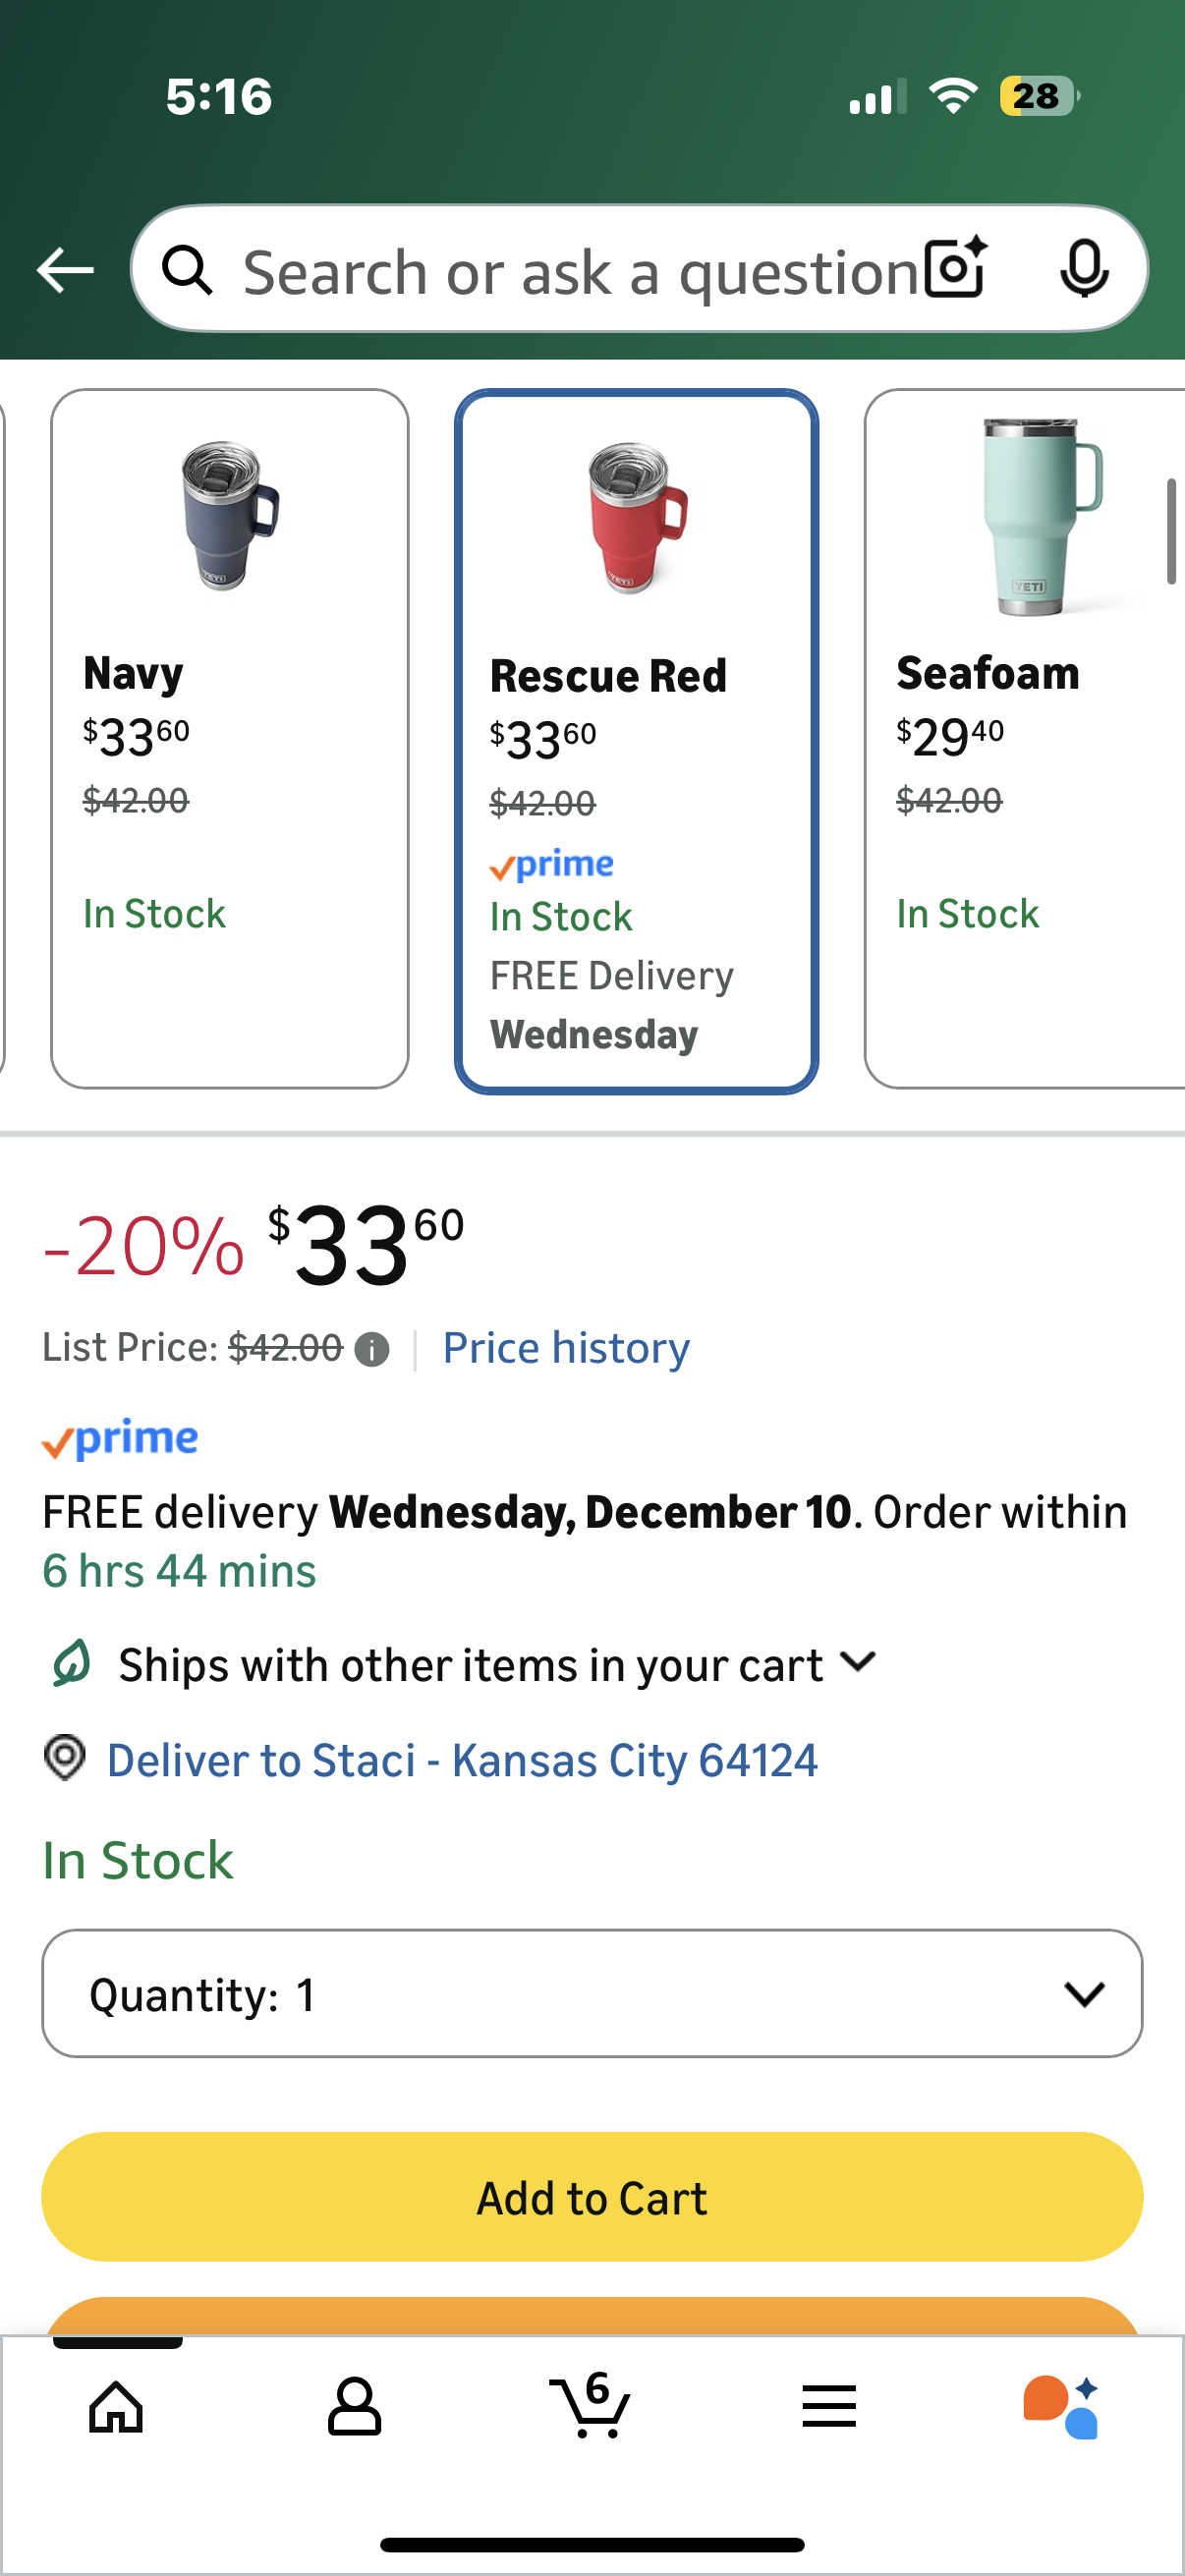Open the Price history link
The image size is (1185, 2576).
[566, 1348]
